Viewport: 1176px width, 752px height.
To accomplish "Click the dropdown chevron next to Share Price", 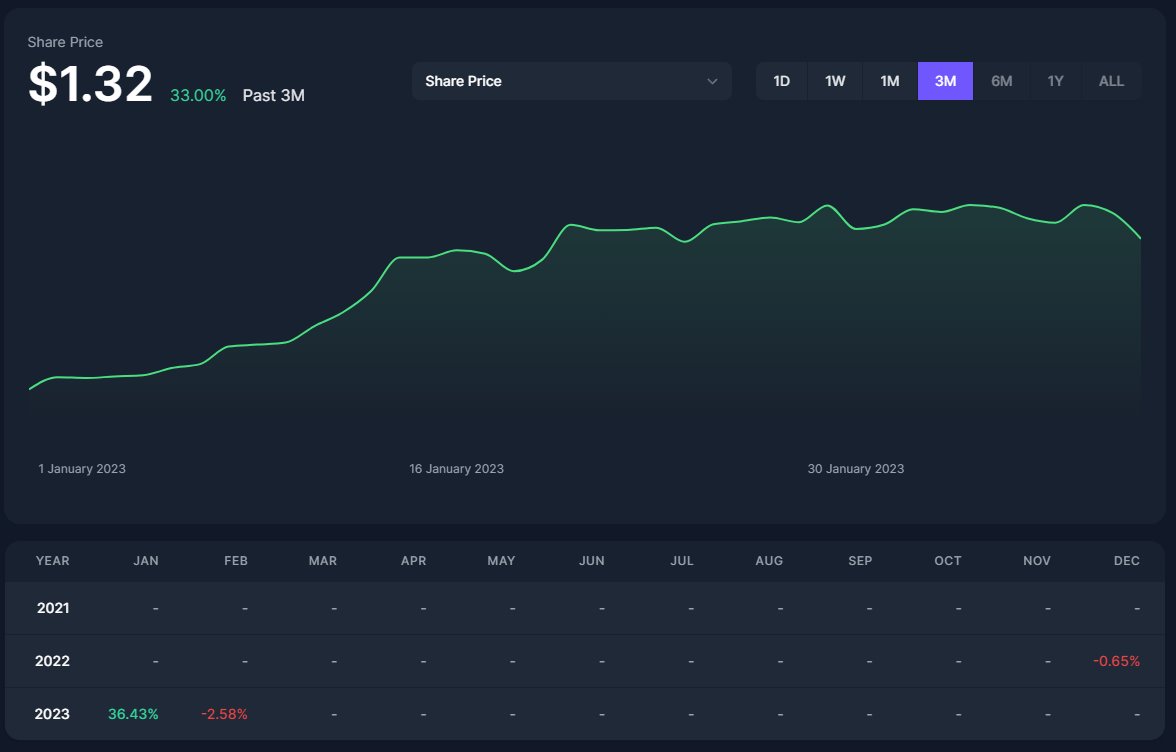I will click(712, 81).
